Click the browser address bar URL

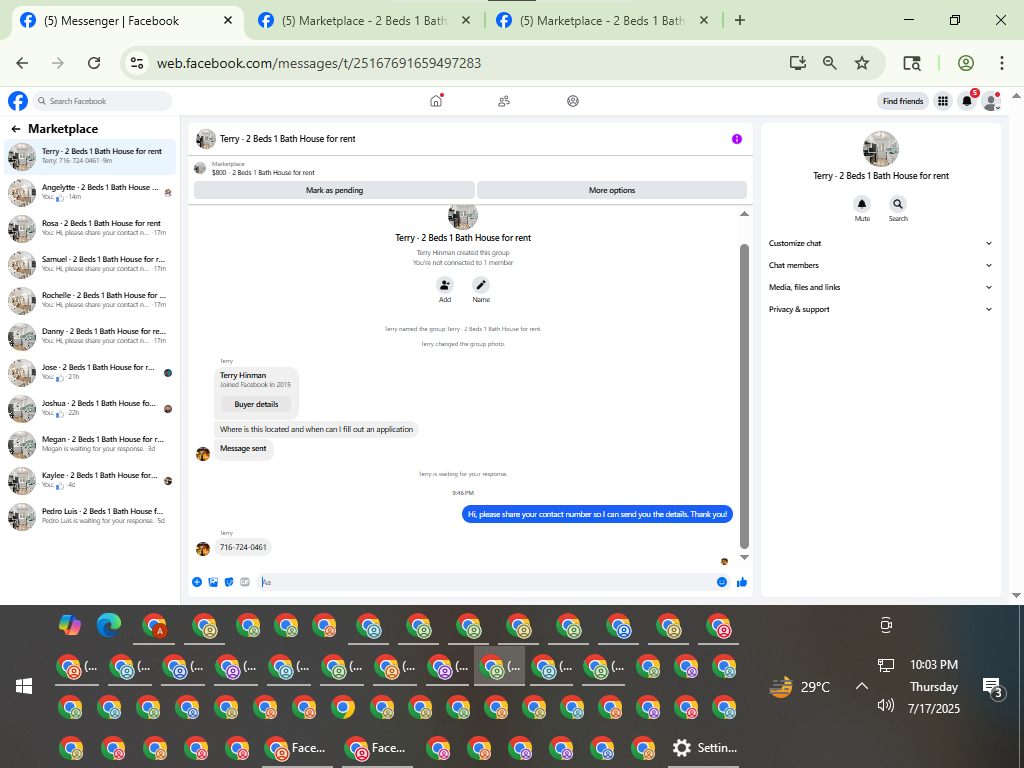click(319, 63)
